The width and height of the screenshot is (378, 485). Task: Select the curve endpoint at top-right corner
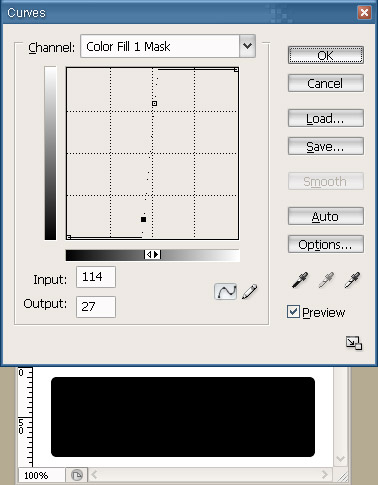236,70
